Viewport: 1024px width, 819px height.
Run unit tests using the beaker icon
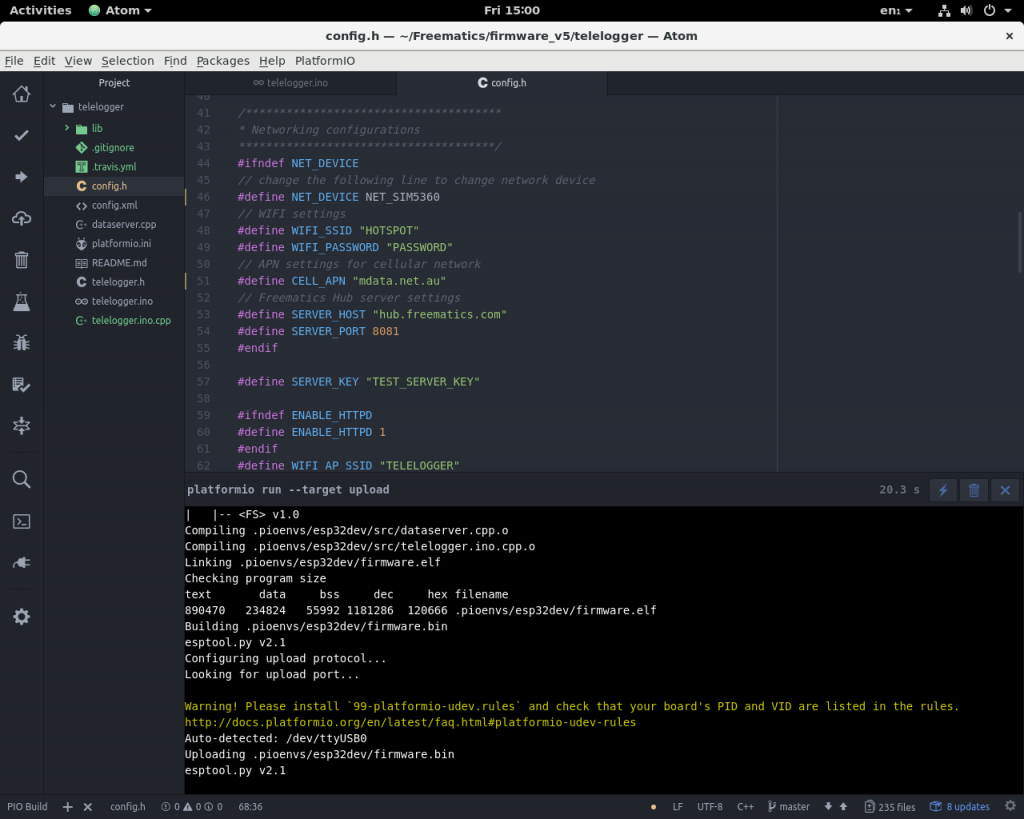tap(21, 300)
